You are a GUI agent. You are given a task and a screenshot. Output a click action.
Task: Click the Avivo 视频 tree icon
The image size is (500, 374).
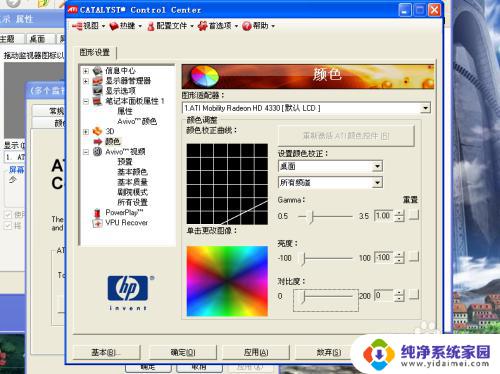pyautogui.click(x=97, y=152)
